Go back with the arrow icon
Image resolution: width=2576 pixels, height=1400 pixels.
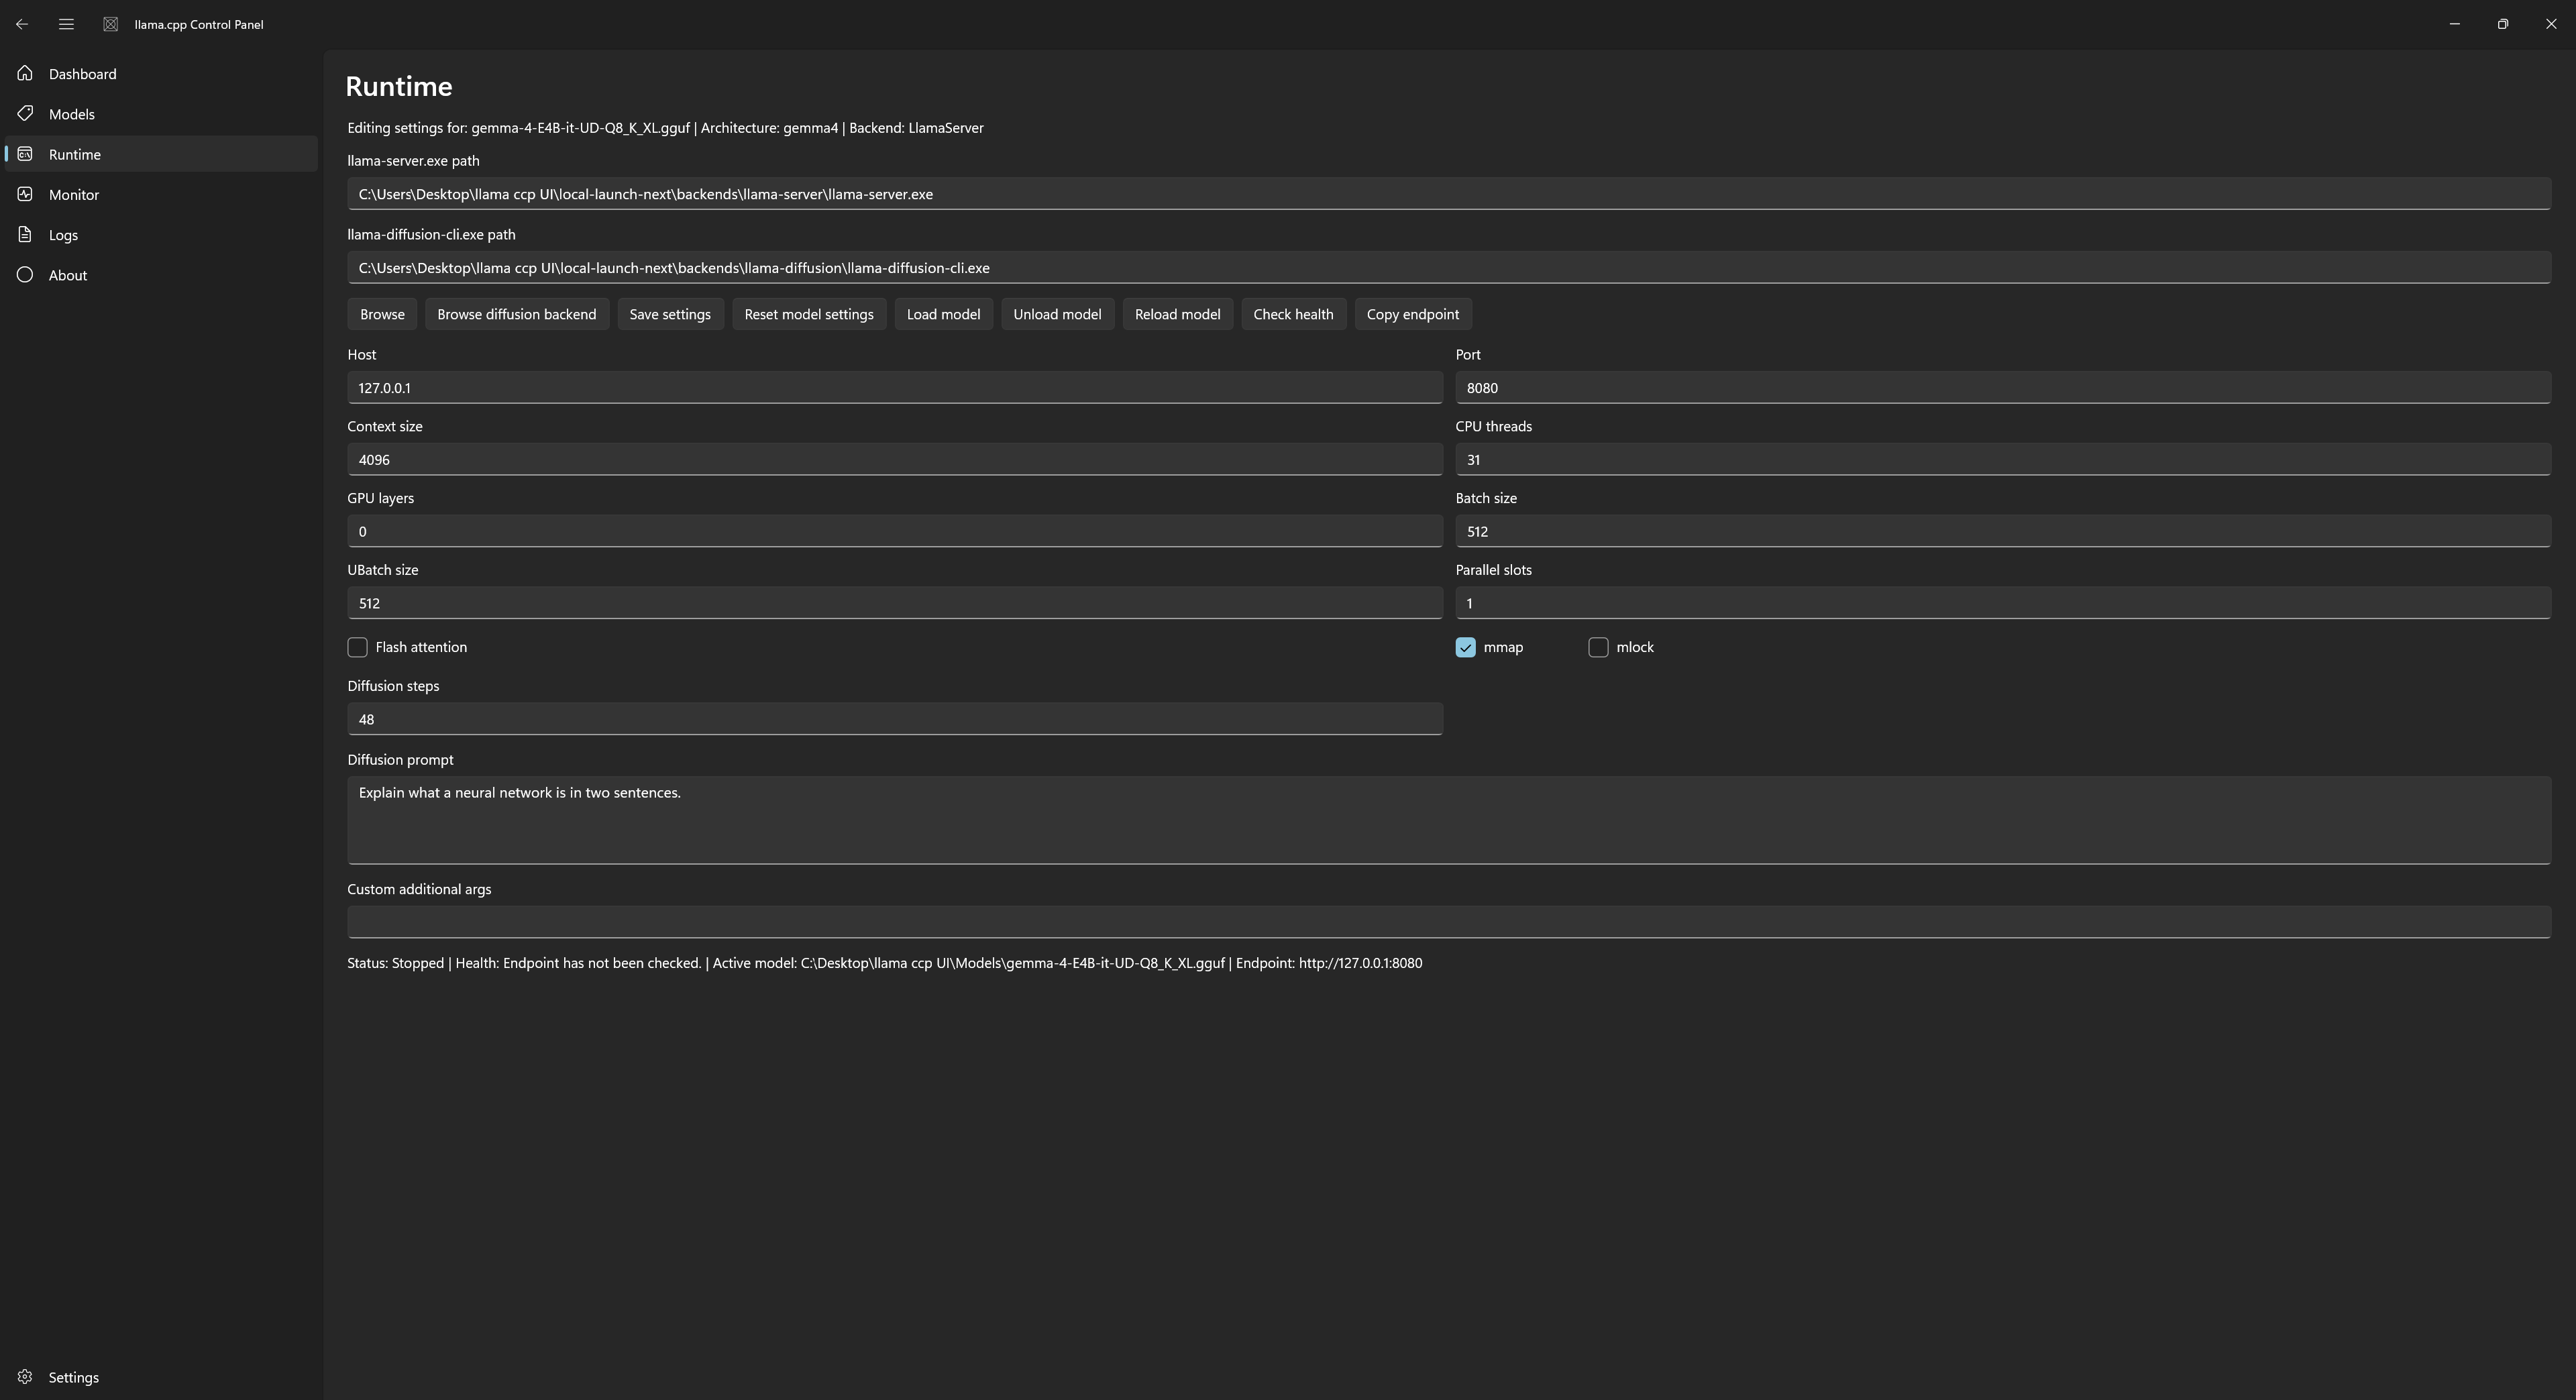tap(22, 24)
